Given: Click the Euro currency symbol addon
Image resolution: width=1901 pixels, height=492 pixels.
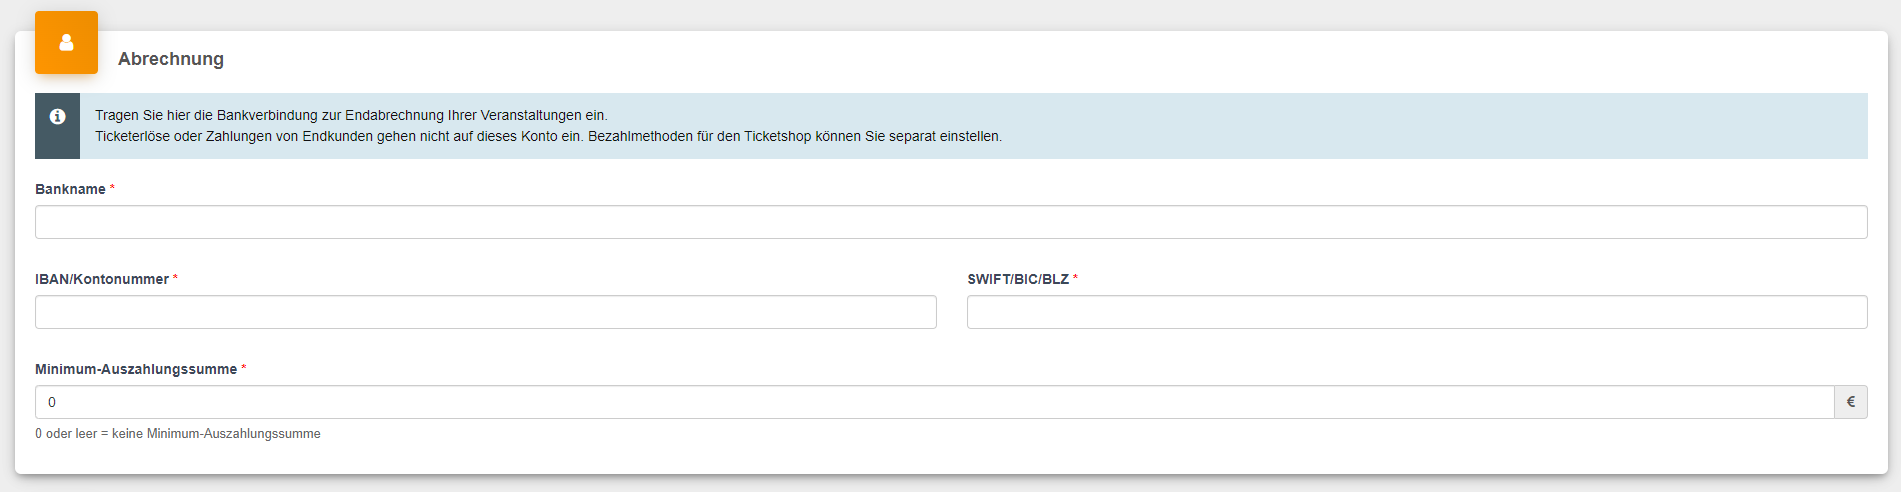Looking at the screenshot, I should [x=1850, y=402].
